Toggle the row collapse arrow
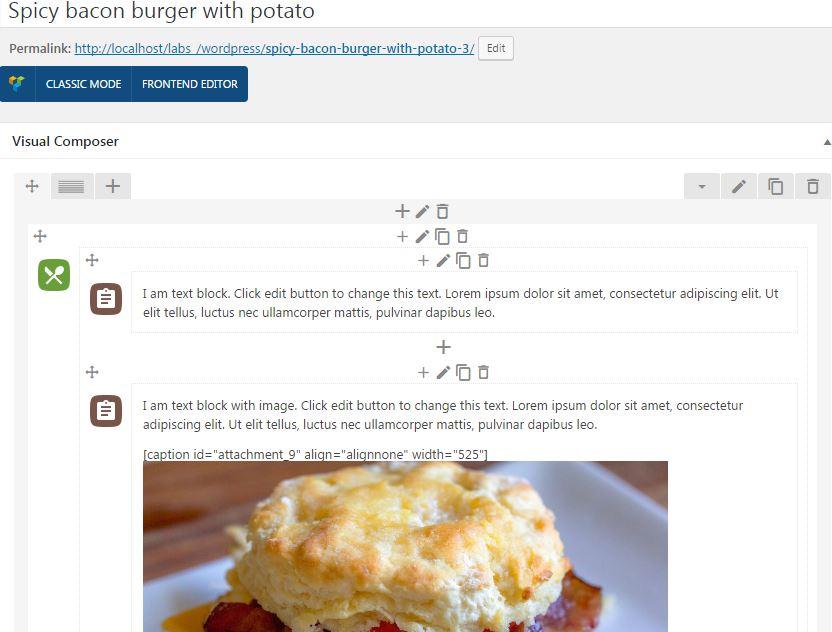 (x=702, y=186)
